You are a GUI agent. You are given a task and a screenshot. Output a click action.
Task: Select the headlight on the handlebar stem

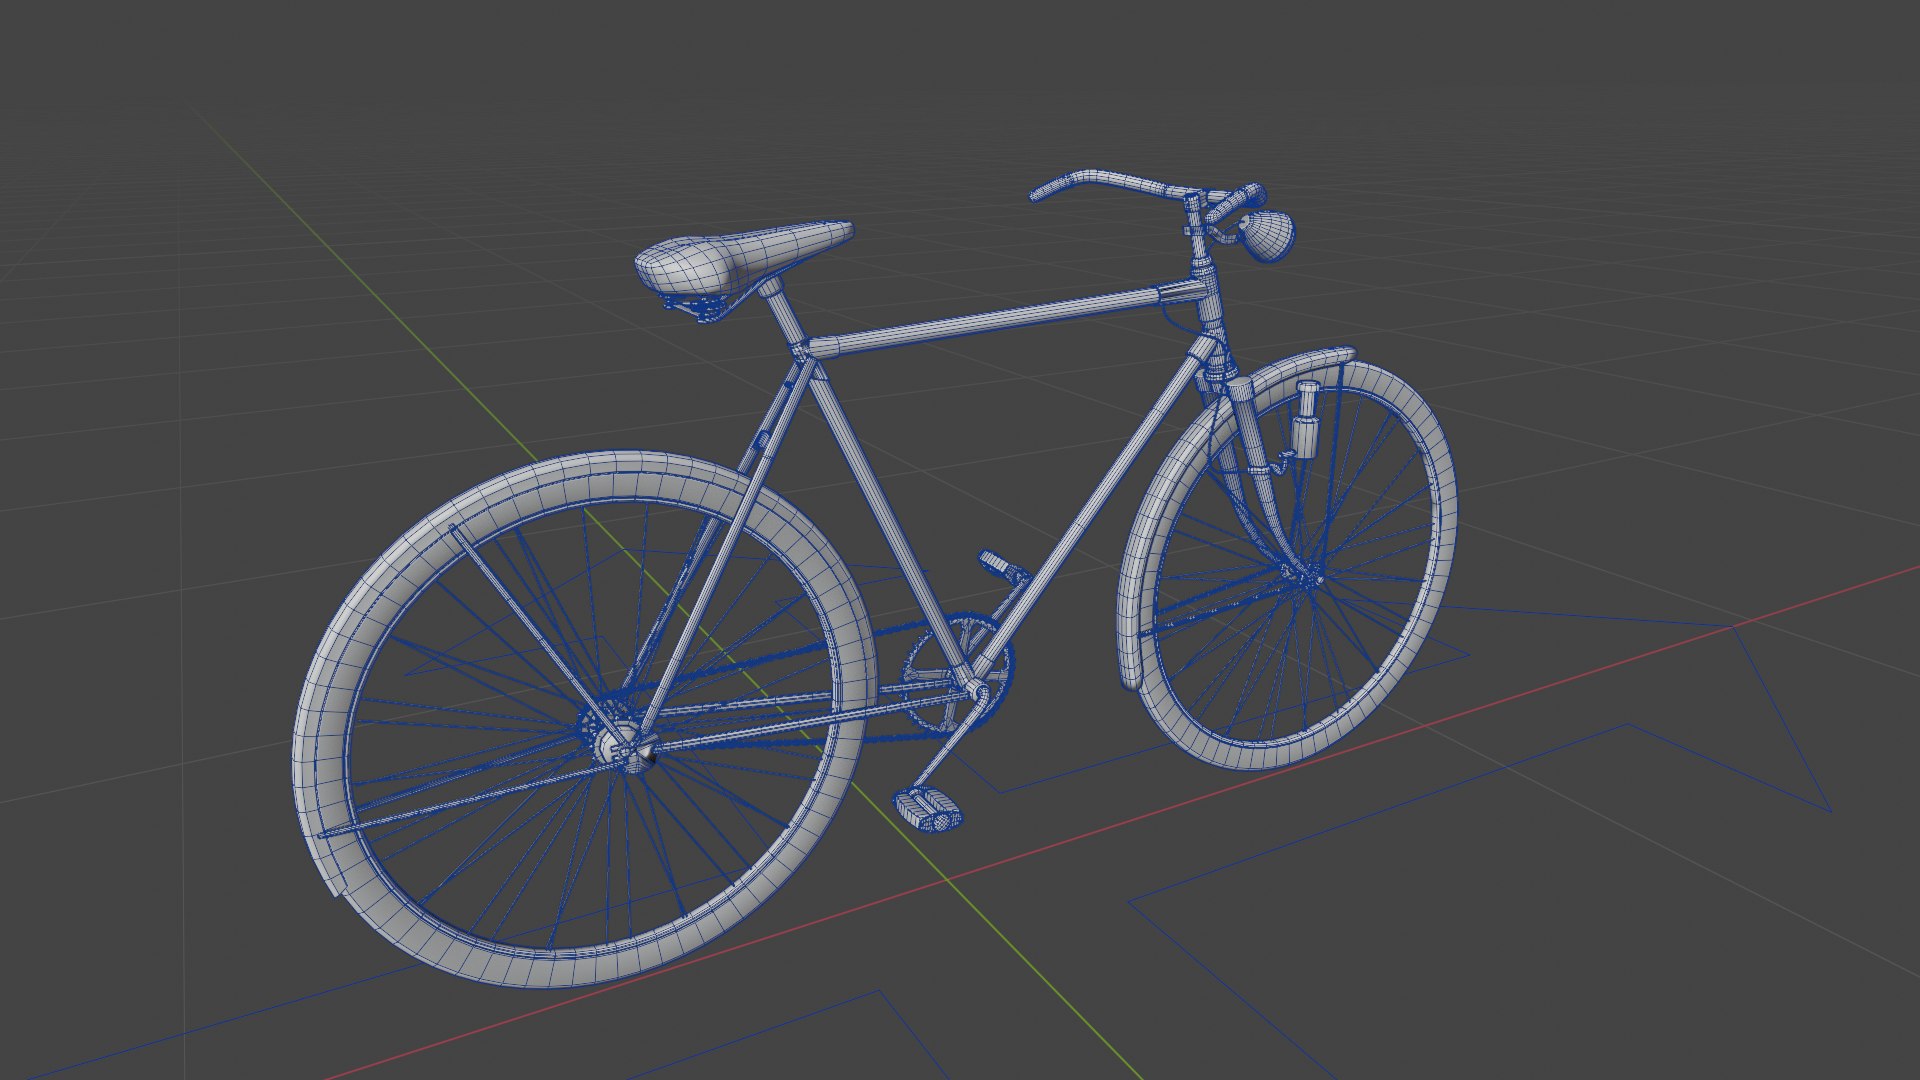click(x=1269, y=235)
